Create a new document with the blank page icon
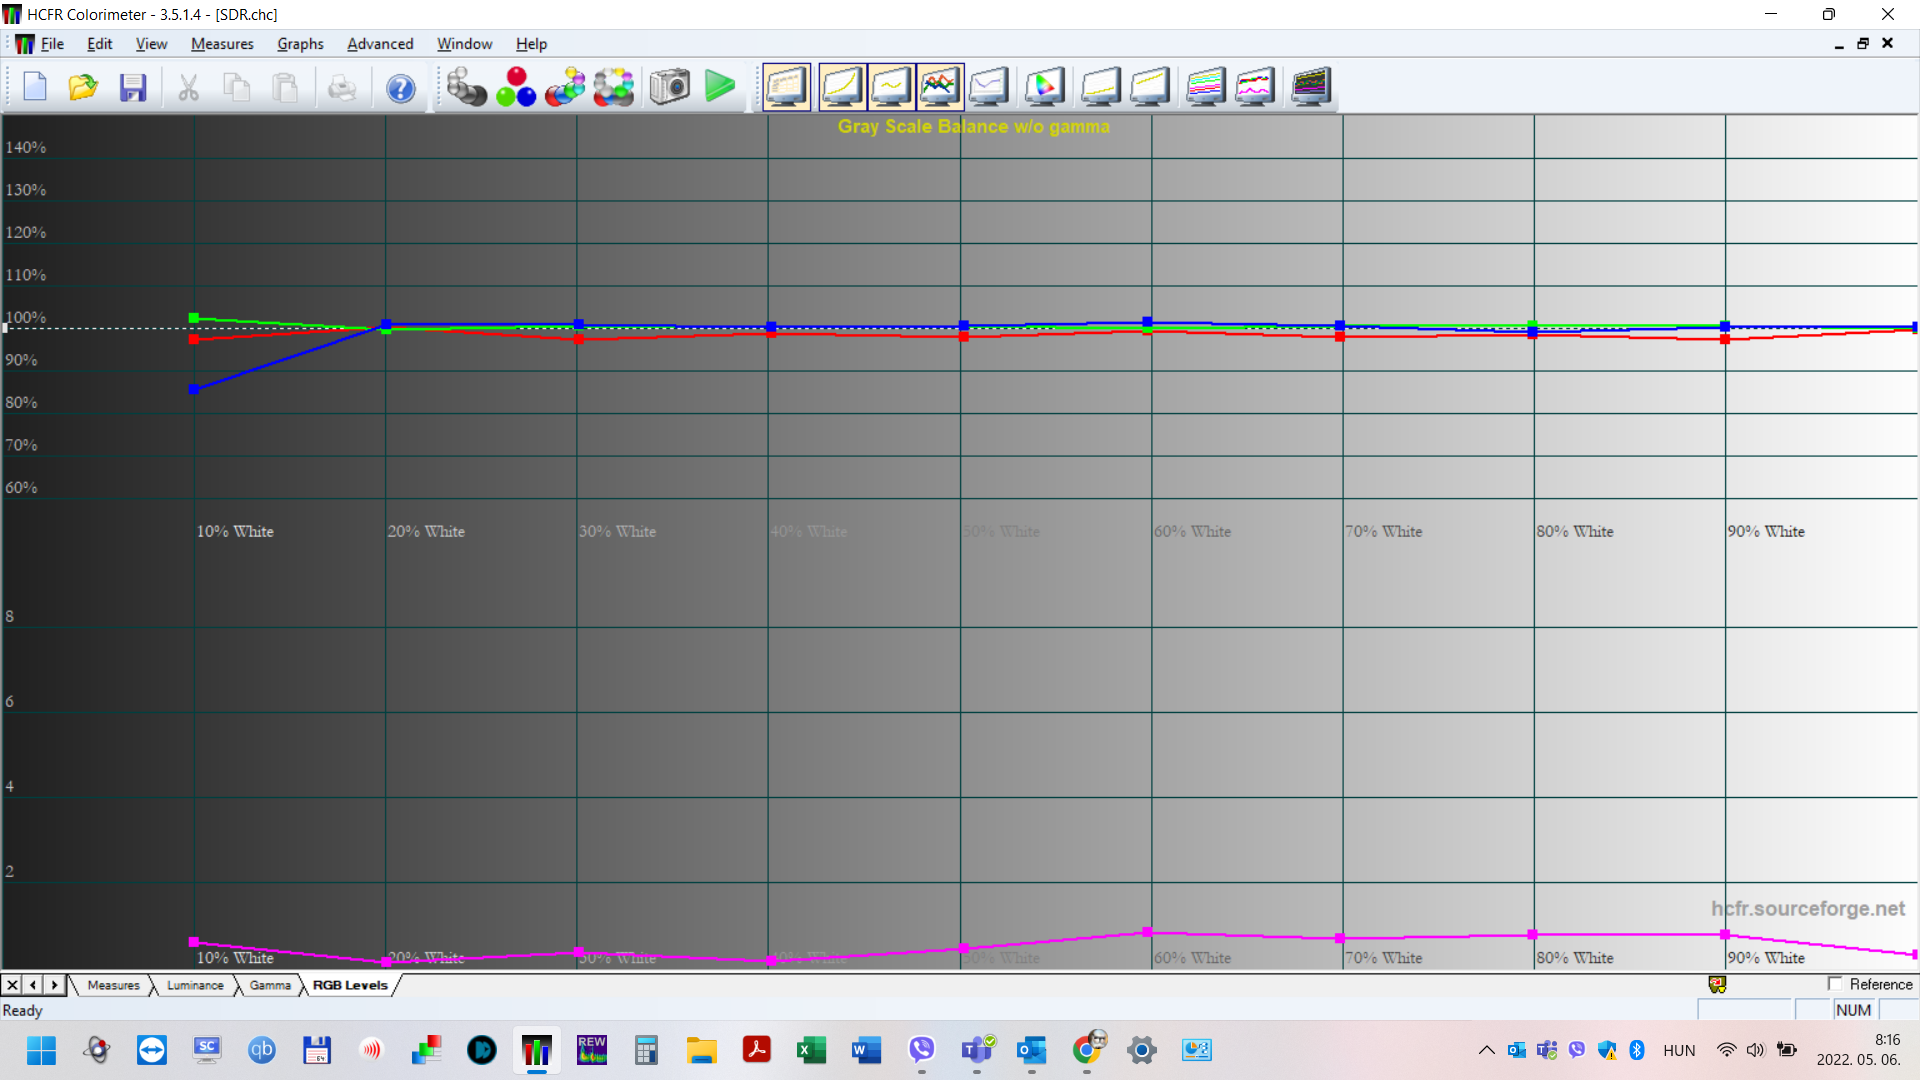The width and height of the screenshot is (1920, 1080). pos(34,87)
